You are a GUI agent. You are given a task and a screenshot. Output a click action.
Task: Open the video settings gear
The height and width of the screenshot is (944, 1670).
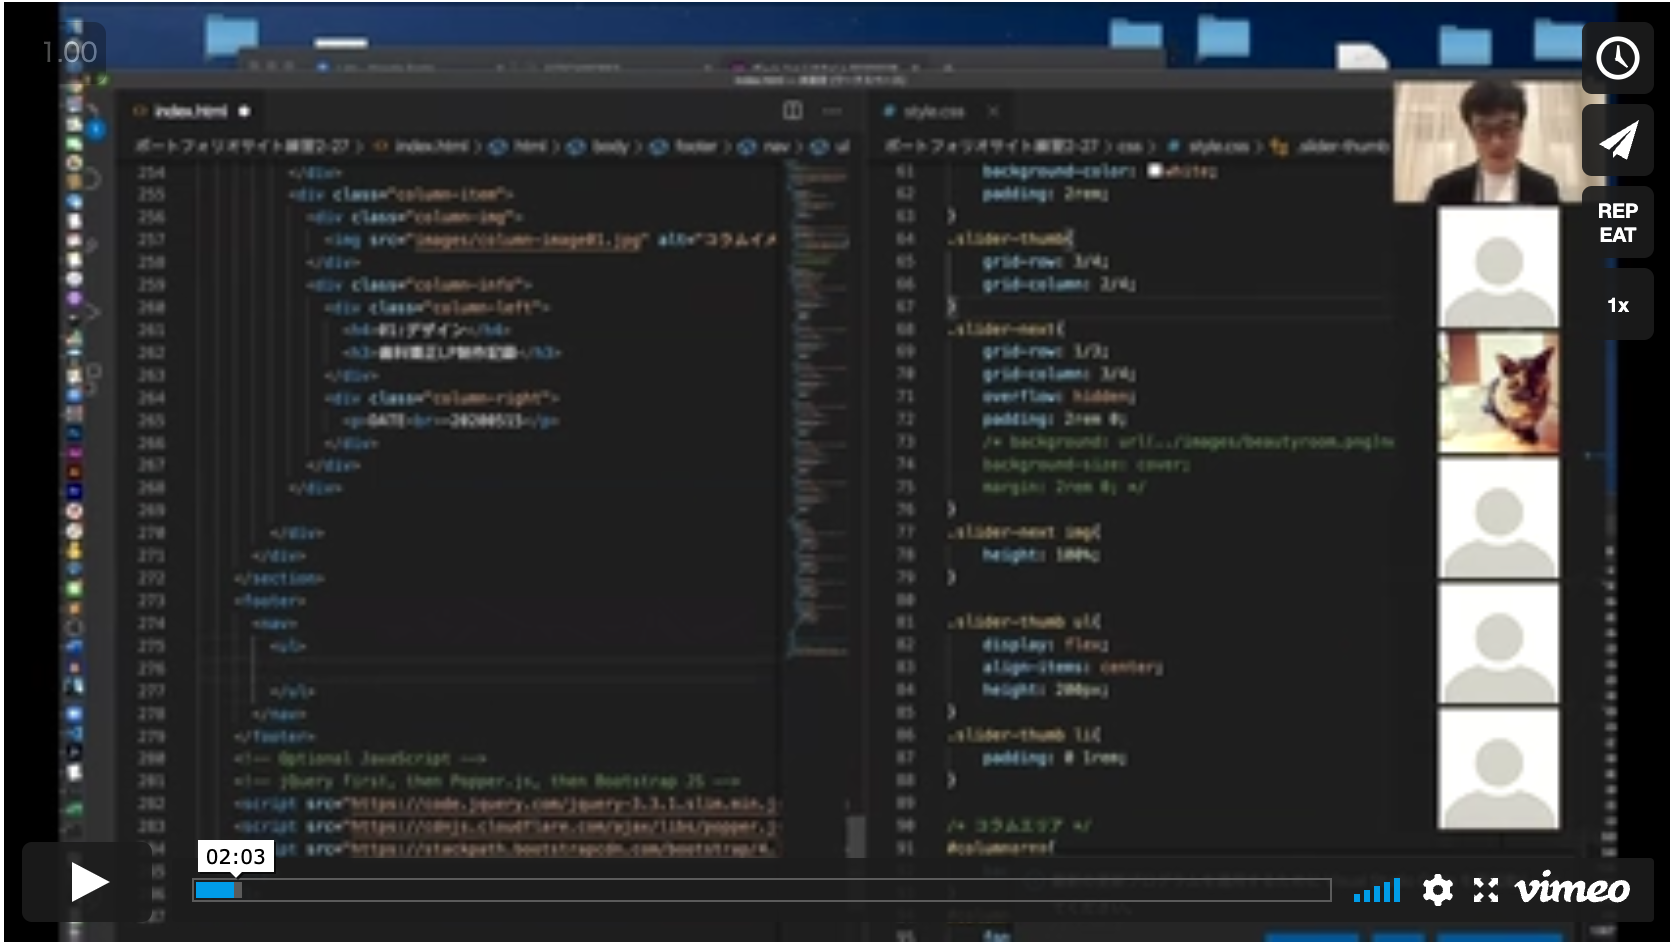[x=1437, y=889]
